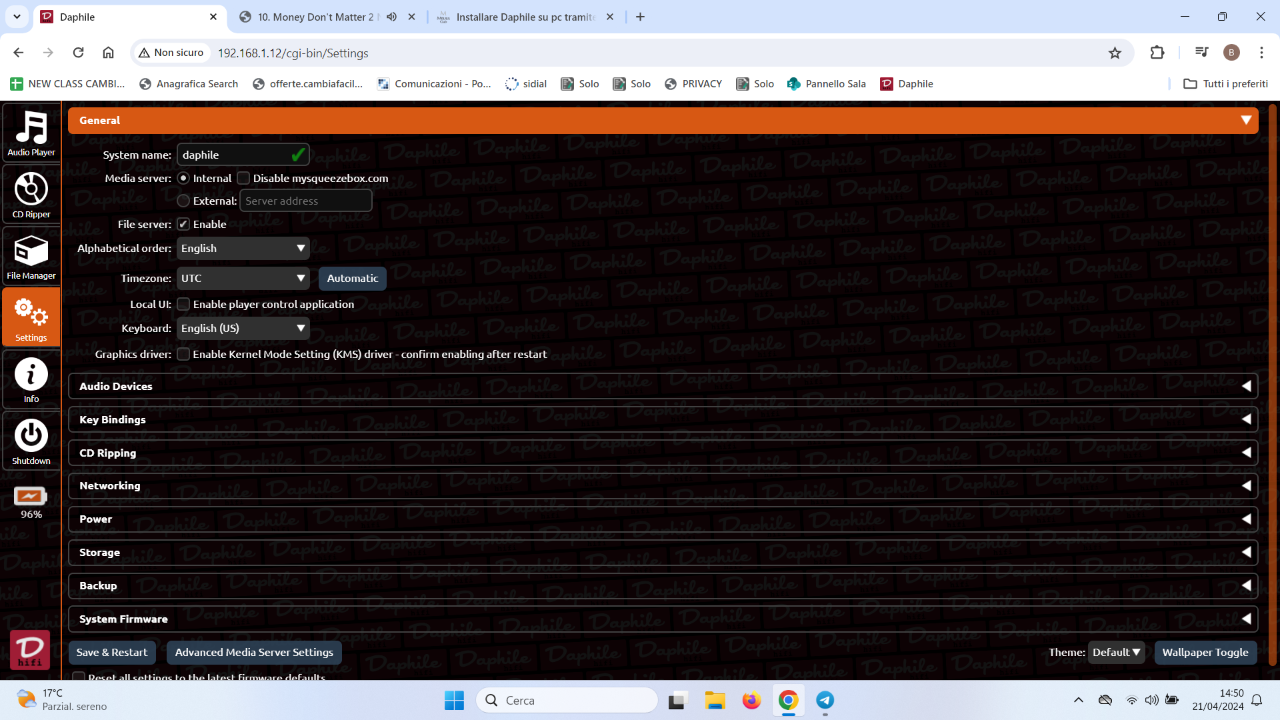
Task: Click the taskbar volume icon
Action: (1152, 700)
